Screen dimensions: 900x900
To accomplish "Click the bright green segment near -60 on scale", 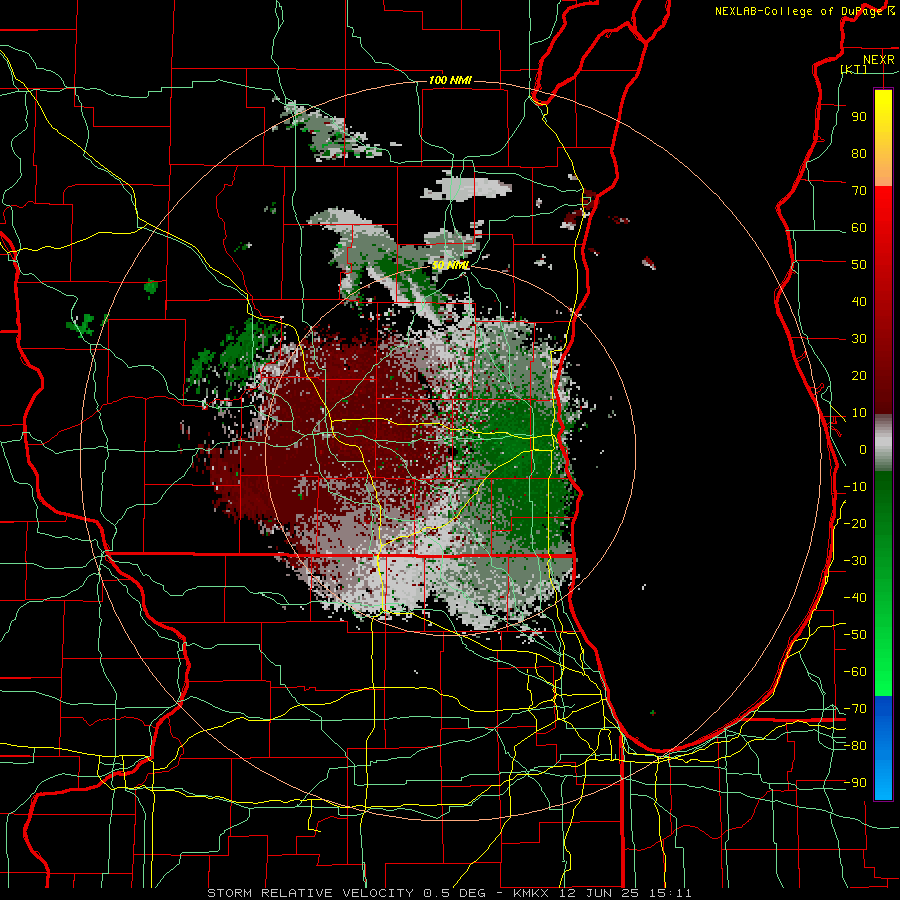I will [x=883, y=672].
